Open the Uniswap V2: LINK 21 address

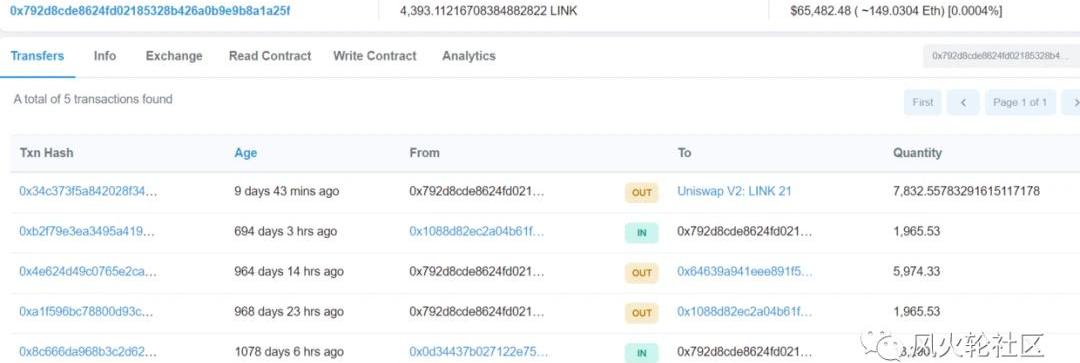click(734, 191)
